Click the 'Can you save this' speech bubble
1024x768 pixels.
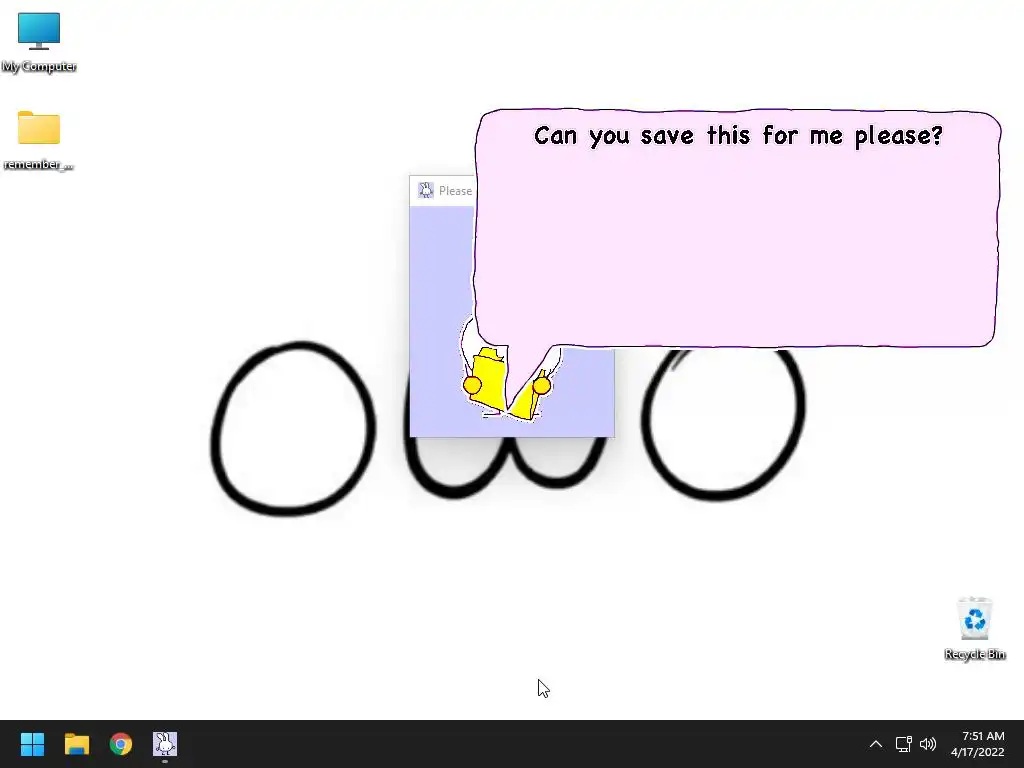click(736, 229)
